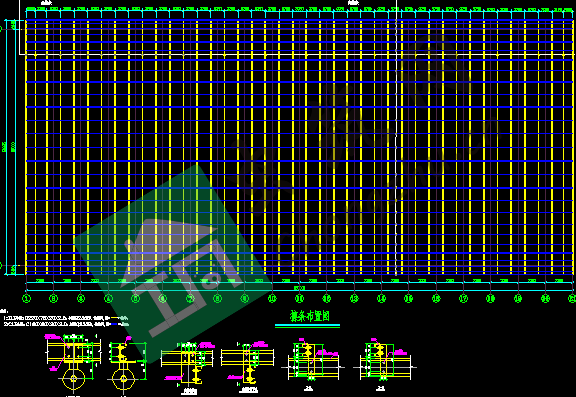
Task: Click grid axis bubble number 1
Action: (x=26, y=299)
